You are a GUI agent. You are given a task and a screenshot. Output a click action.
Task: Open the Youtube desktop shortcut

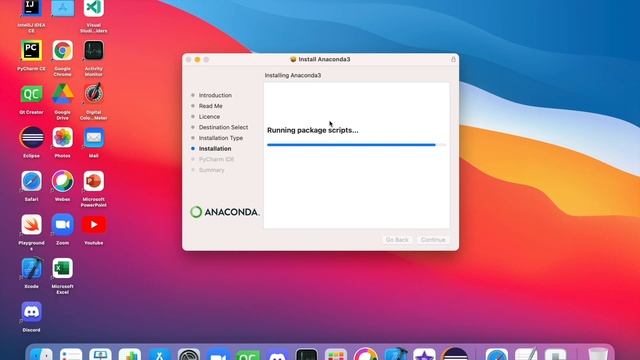click(93, 225)
